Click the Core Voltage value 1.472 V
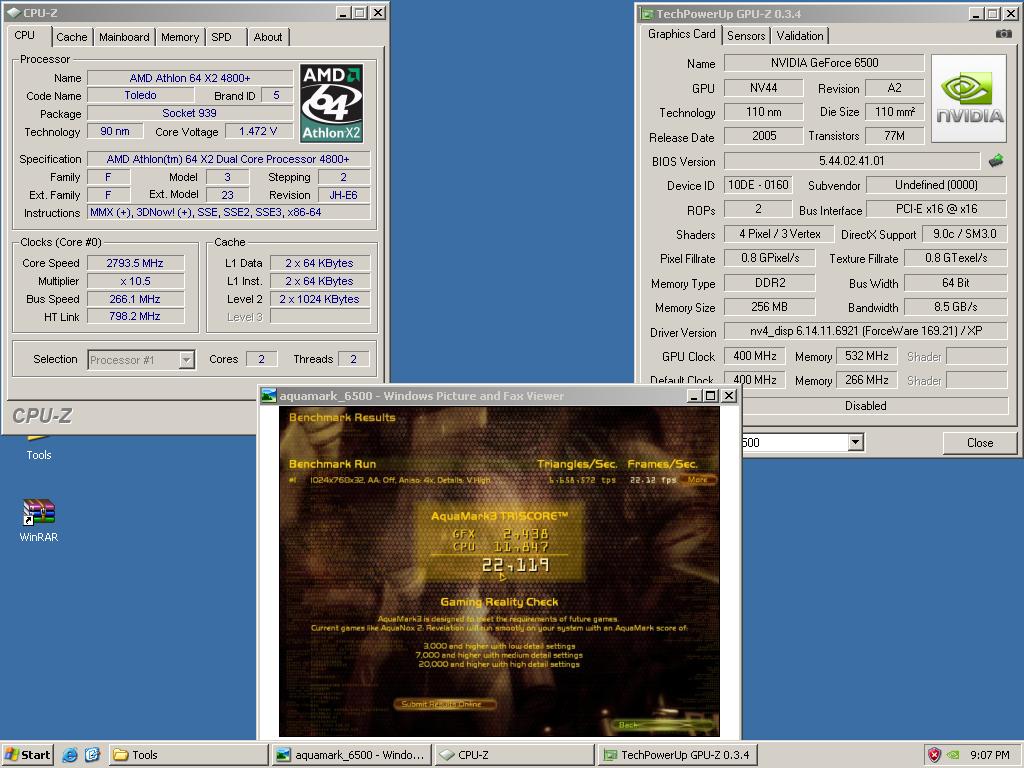The height and width of the screenshot is (768, 1024). point(258,131)
